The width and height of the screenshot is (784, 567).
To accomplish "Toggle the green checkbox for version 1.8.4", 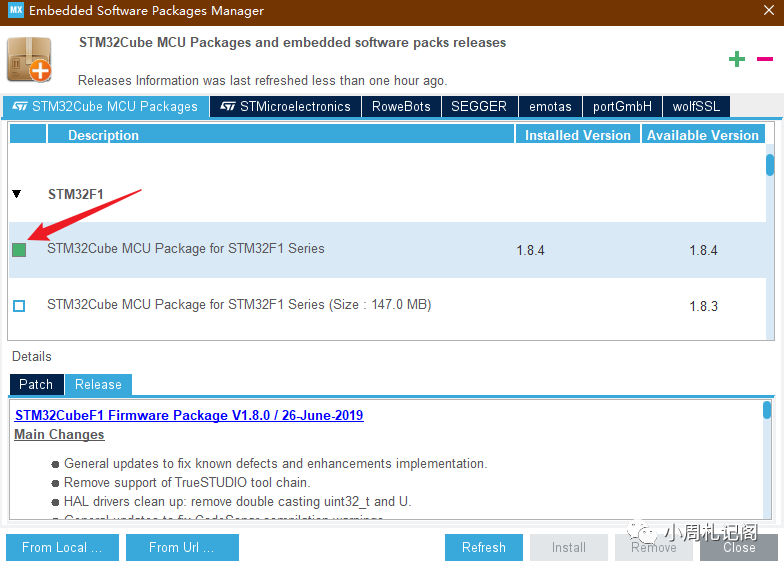I will (x=19, y=250).
